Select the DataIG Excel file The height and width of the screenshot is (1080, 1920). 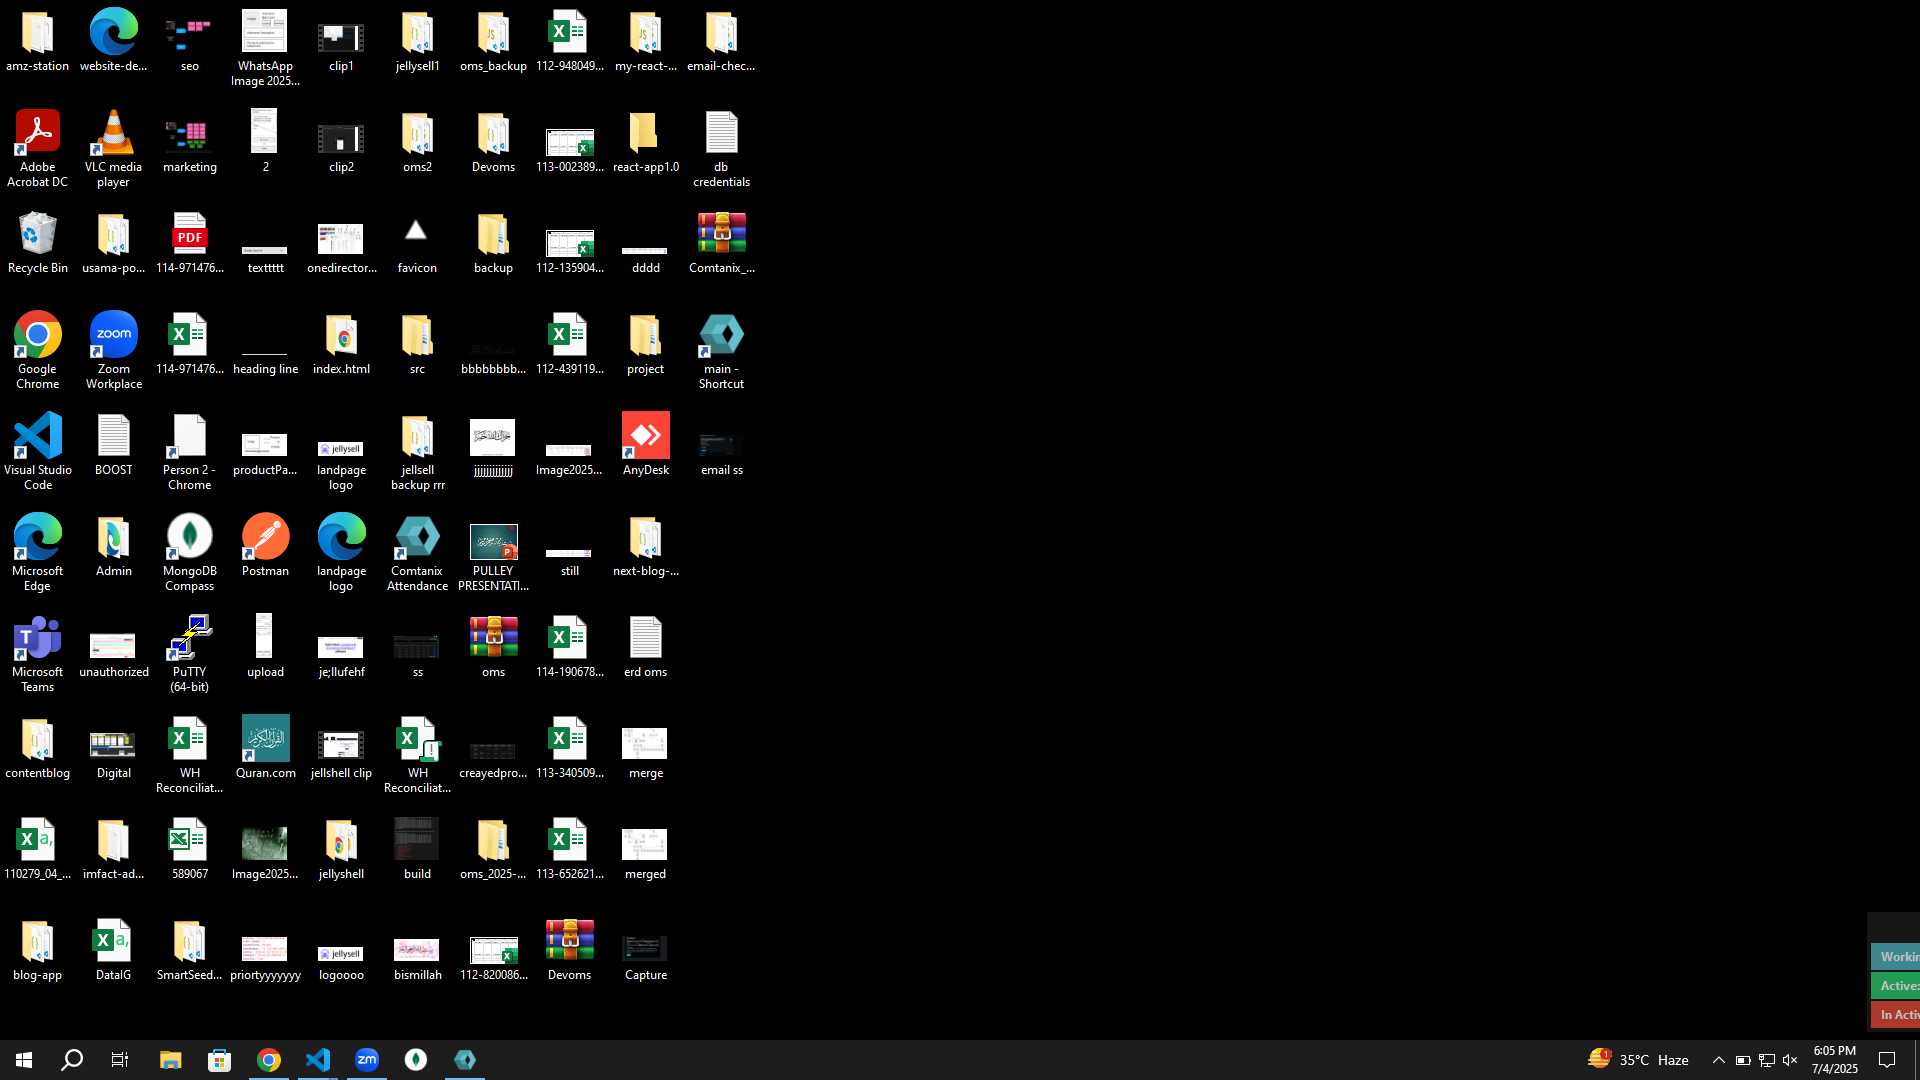click(x=113, y=950)
